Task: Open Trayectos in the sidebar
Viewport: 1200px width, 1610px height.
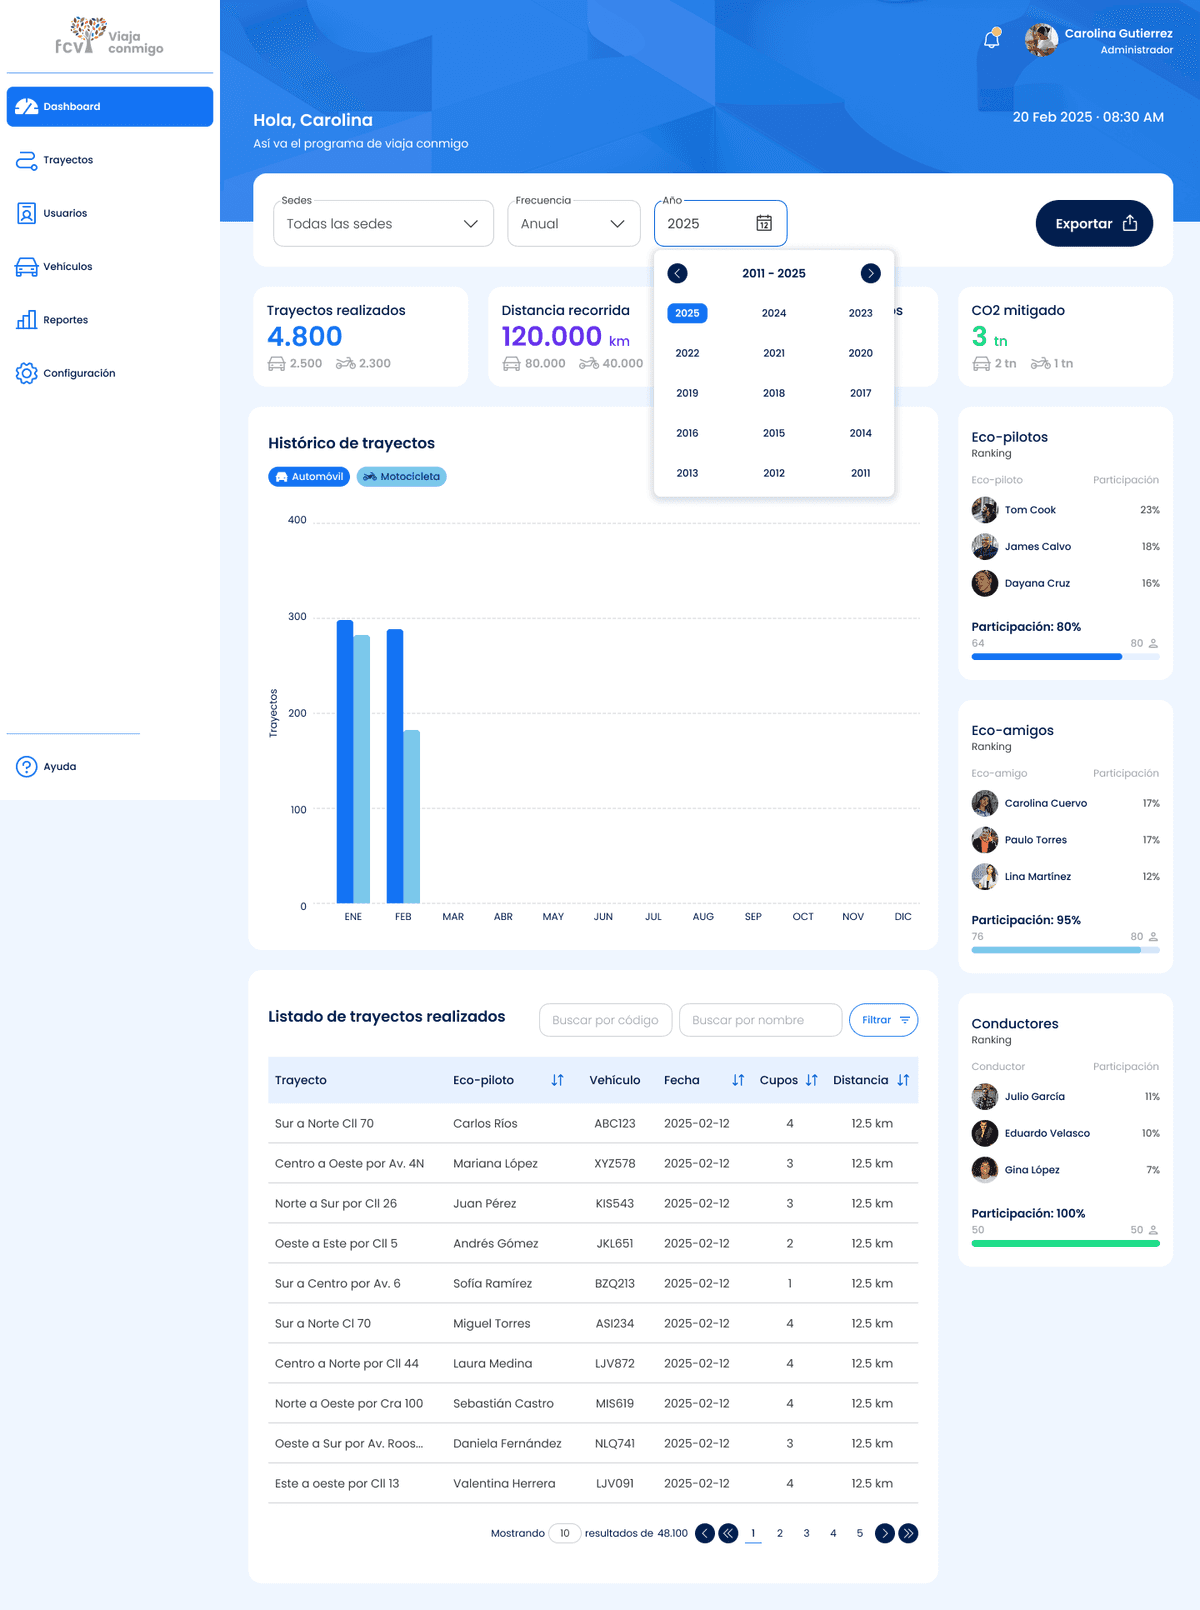Action: click(68, 160)
